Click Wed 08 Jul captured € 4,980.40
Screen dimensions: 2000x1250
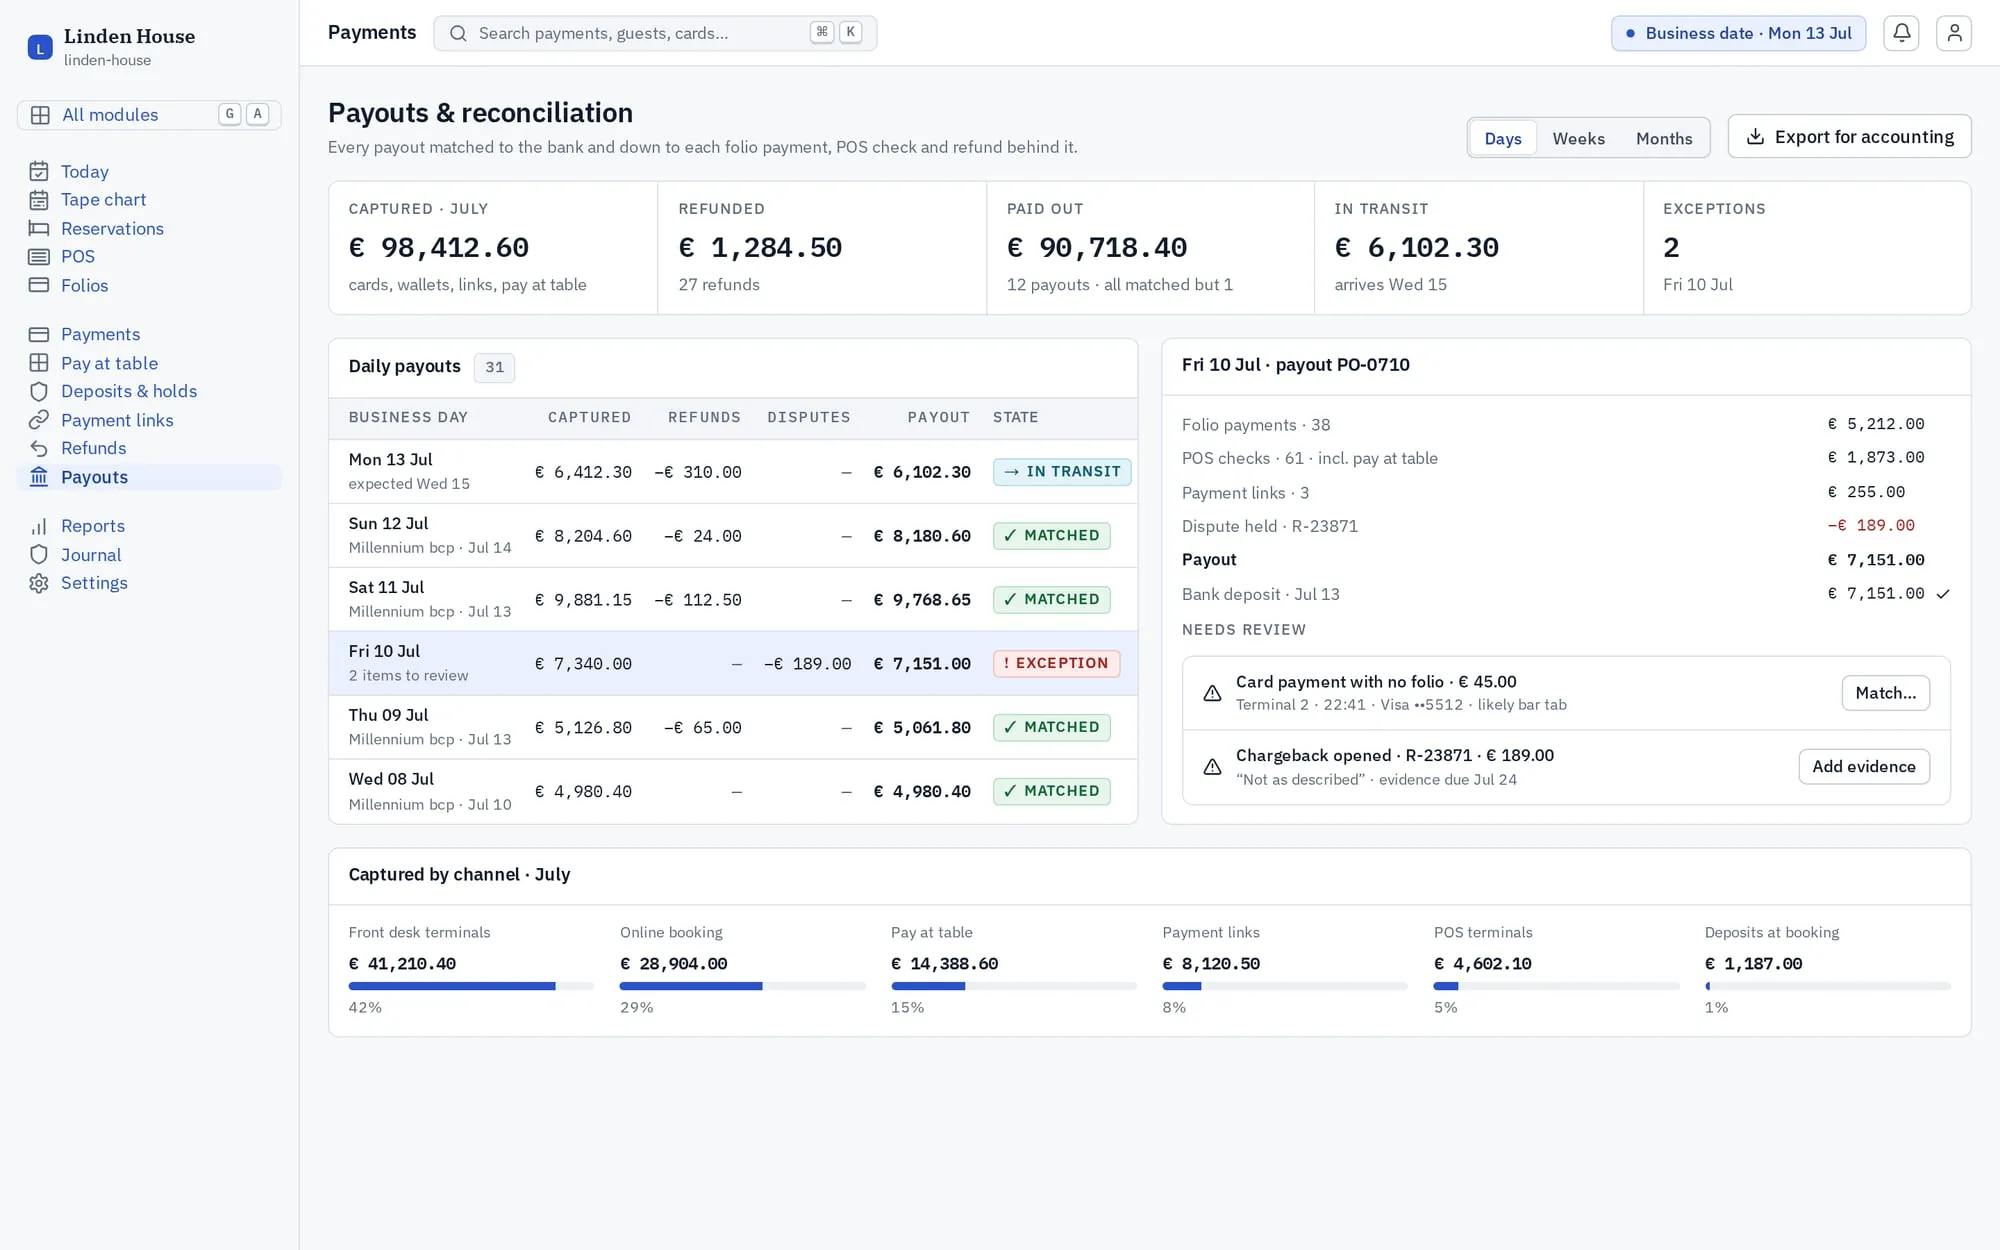[x=583, y=792]
